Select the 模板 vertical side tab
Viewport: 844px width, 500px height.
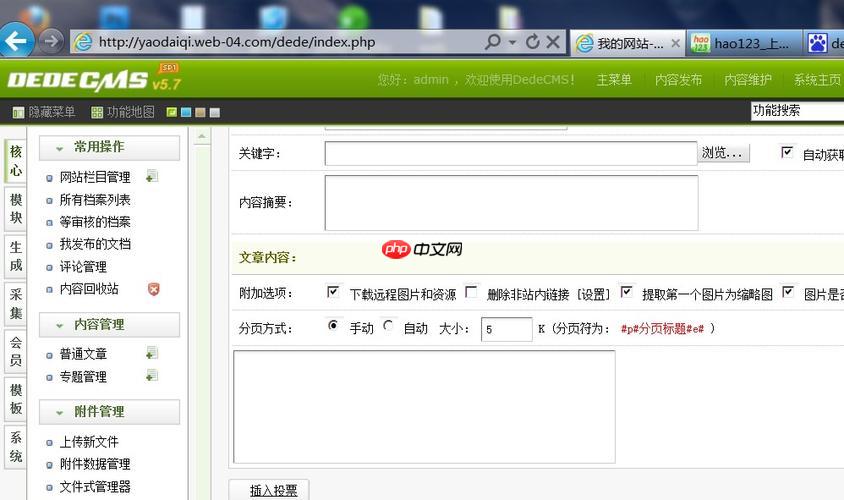(16, 399)
